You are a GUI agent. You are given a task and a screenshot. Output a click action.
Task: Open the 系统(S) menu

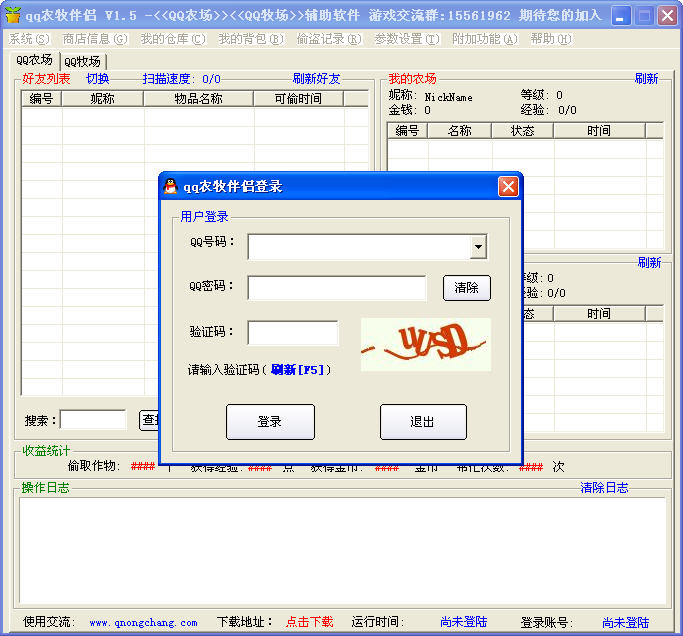point(29,39)
